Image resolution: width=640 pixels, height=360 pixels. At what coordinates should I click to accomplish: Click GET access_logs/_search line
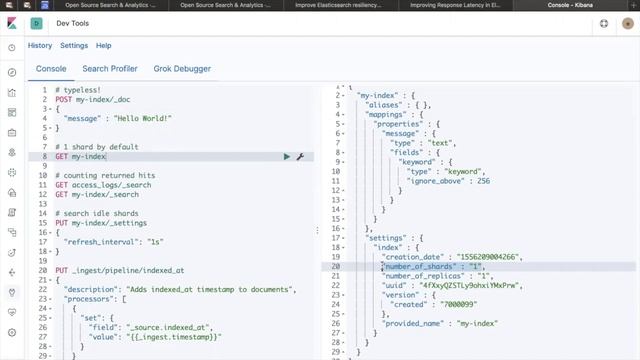point(103,185)
